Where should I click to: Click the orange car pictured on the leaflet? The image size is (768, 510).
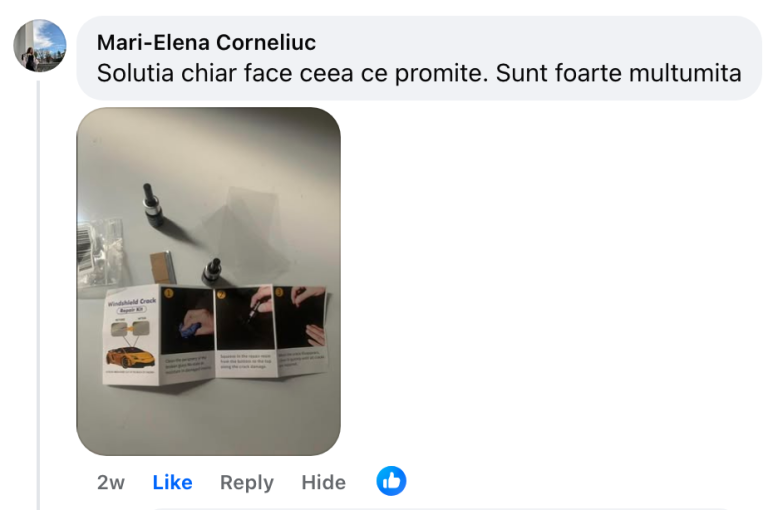tap(131, 357)
